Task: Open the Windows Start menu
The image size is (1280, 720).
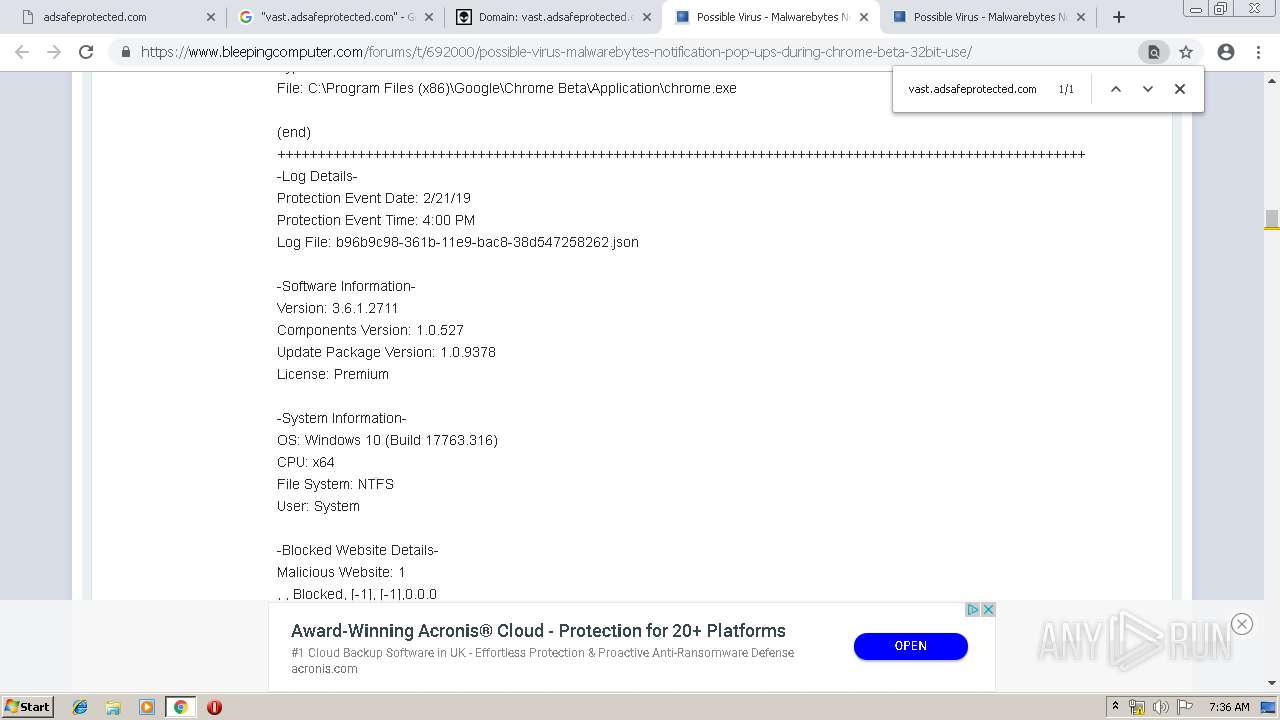Action: point(28,707)
